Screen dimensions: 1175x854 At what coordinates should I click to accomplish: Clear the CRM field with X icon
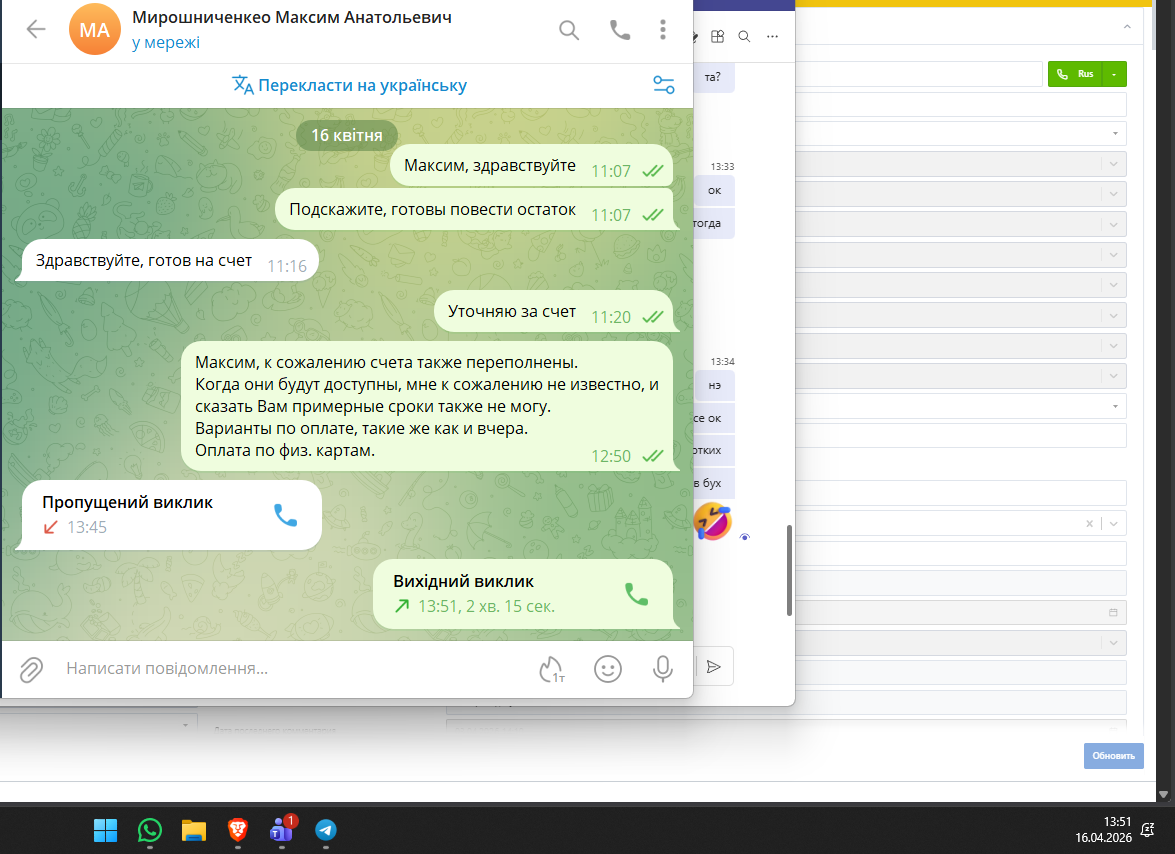1090,524
